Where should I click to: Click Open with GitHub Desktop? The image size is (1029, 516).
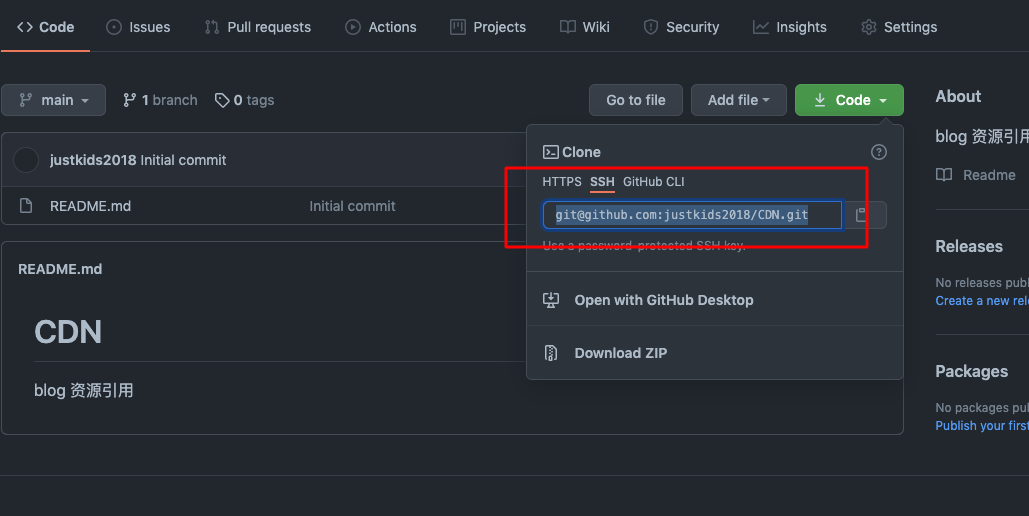663,300
